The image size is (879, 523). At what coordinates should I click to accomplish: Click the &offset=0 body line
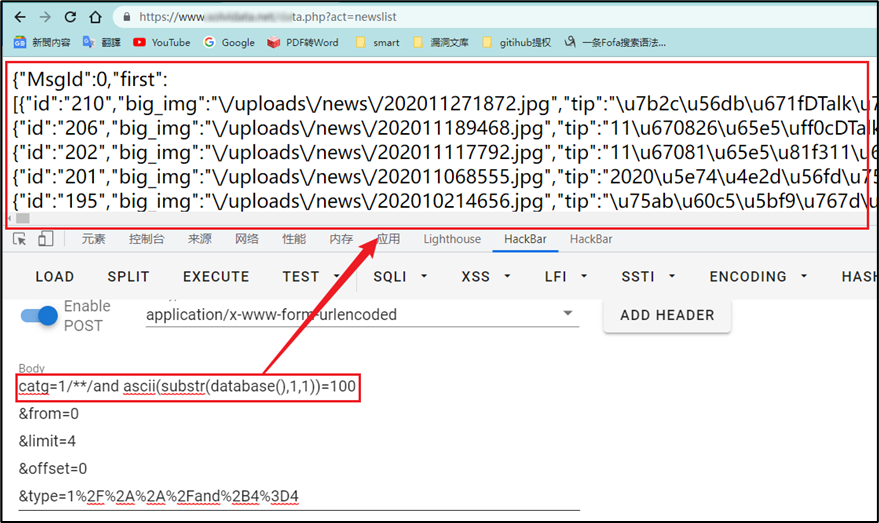(x=53, y=469)
